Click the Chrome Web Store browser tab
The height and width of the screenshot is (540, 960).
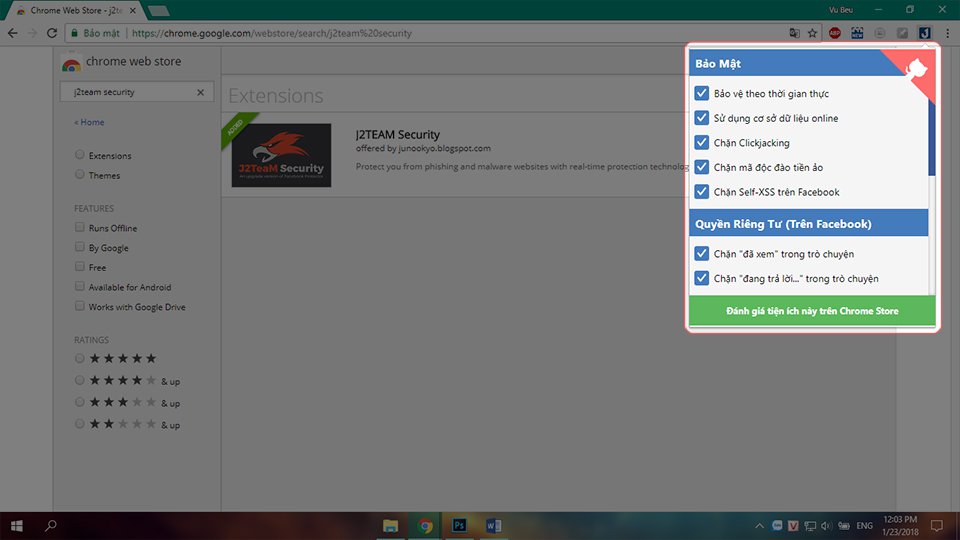pyautogui.click(x=76, y=10)
